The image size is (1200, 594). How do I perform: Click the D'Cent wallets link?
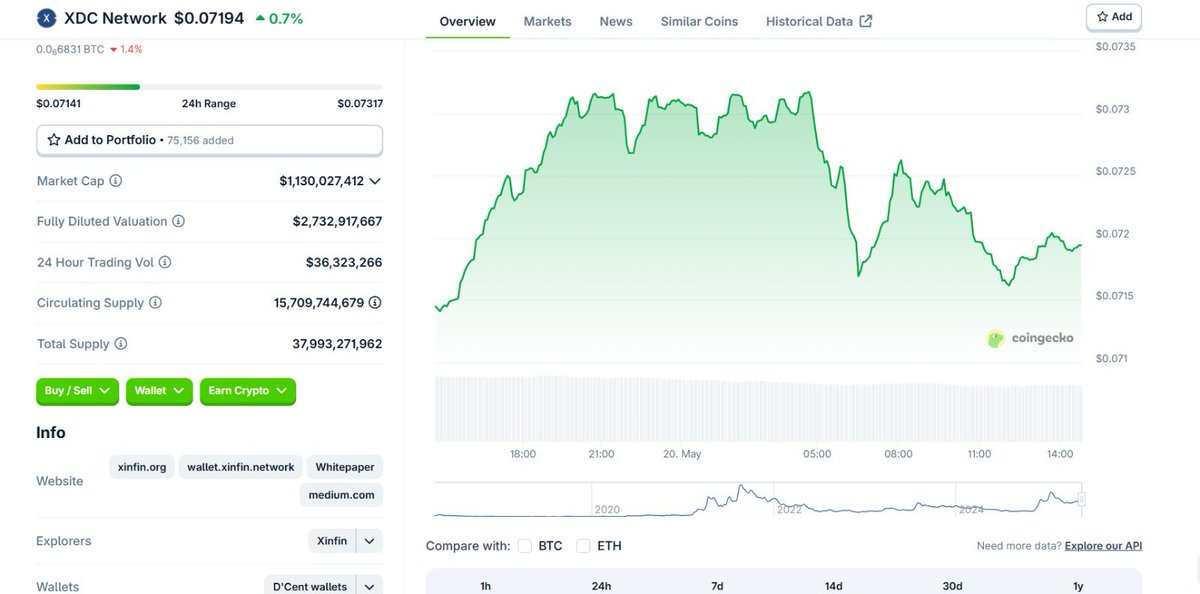tap(310, 586)
